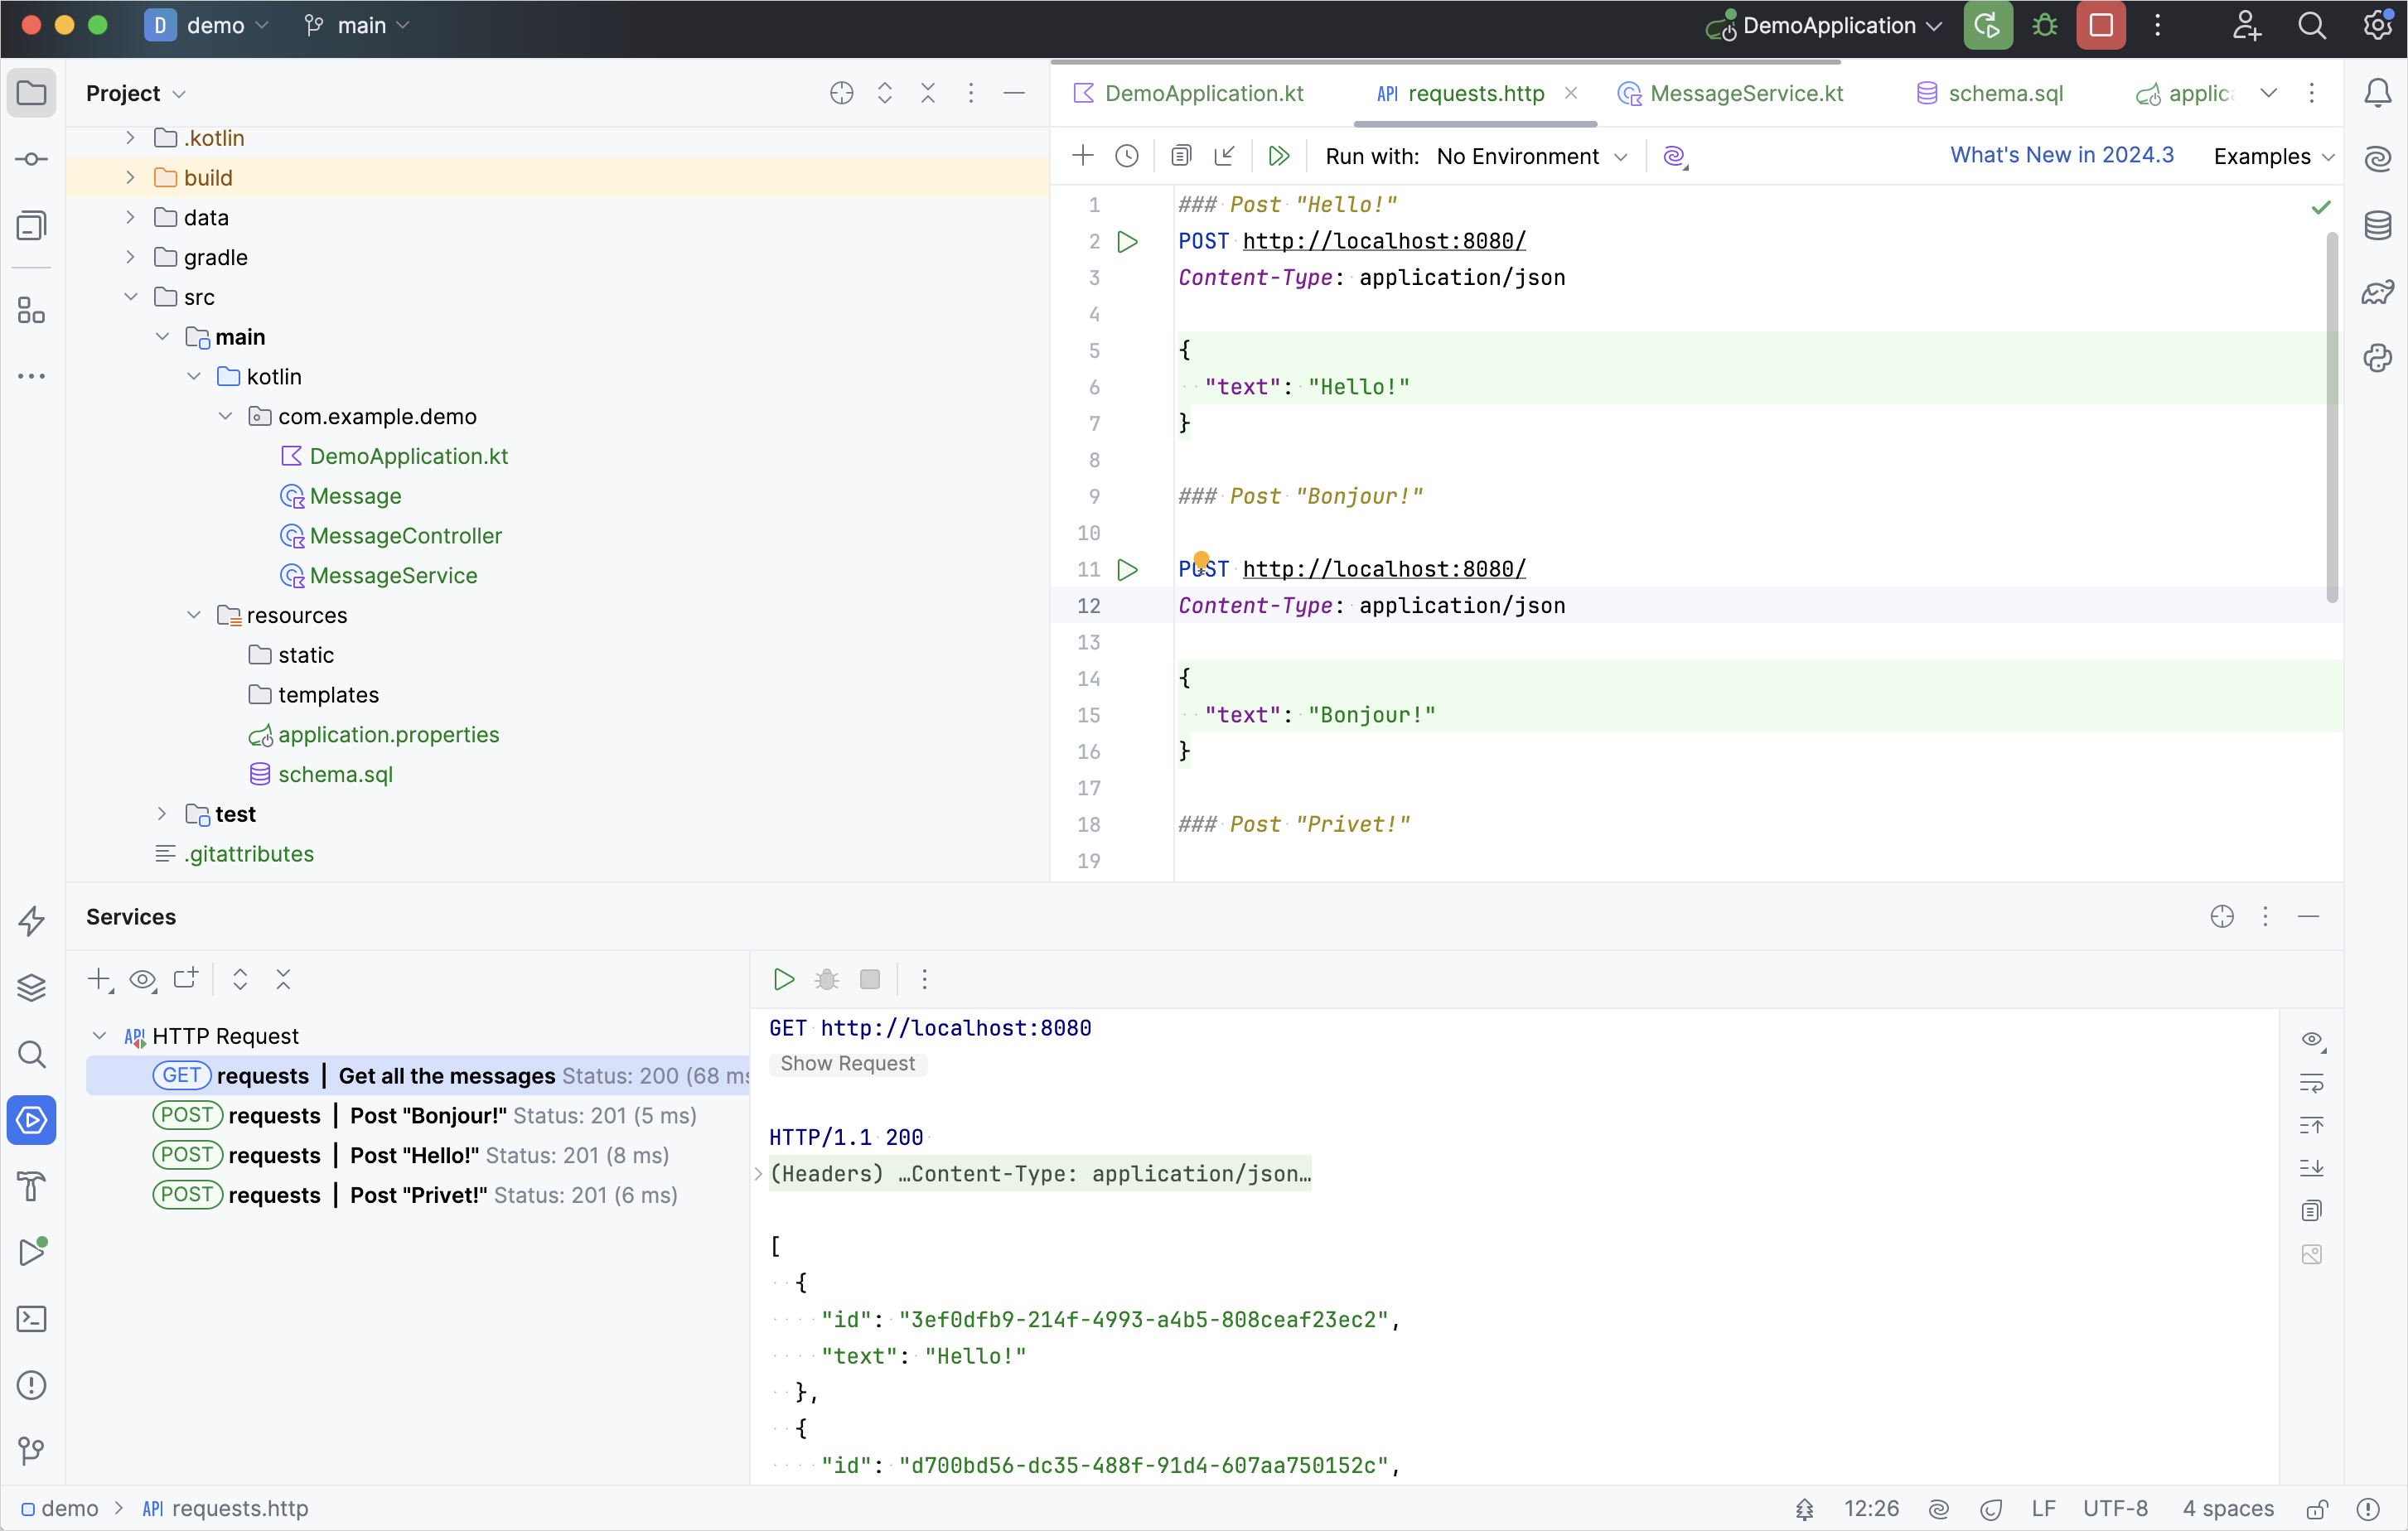Switch to the schema.sql editor tab
This screenshot has height=1531, width=2408.
pos(1990,93)
